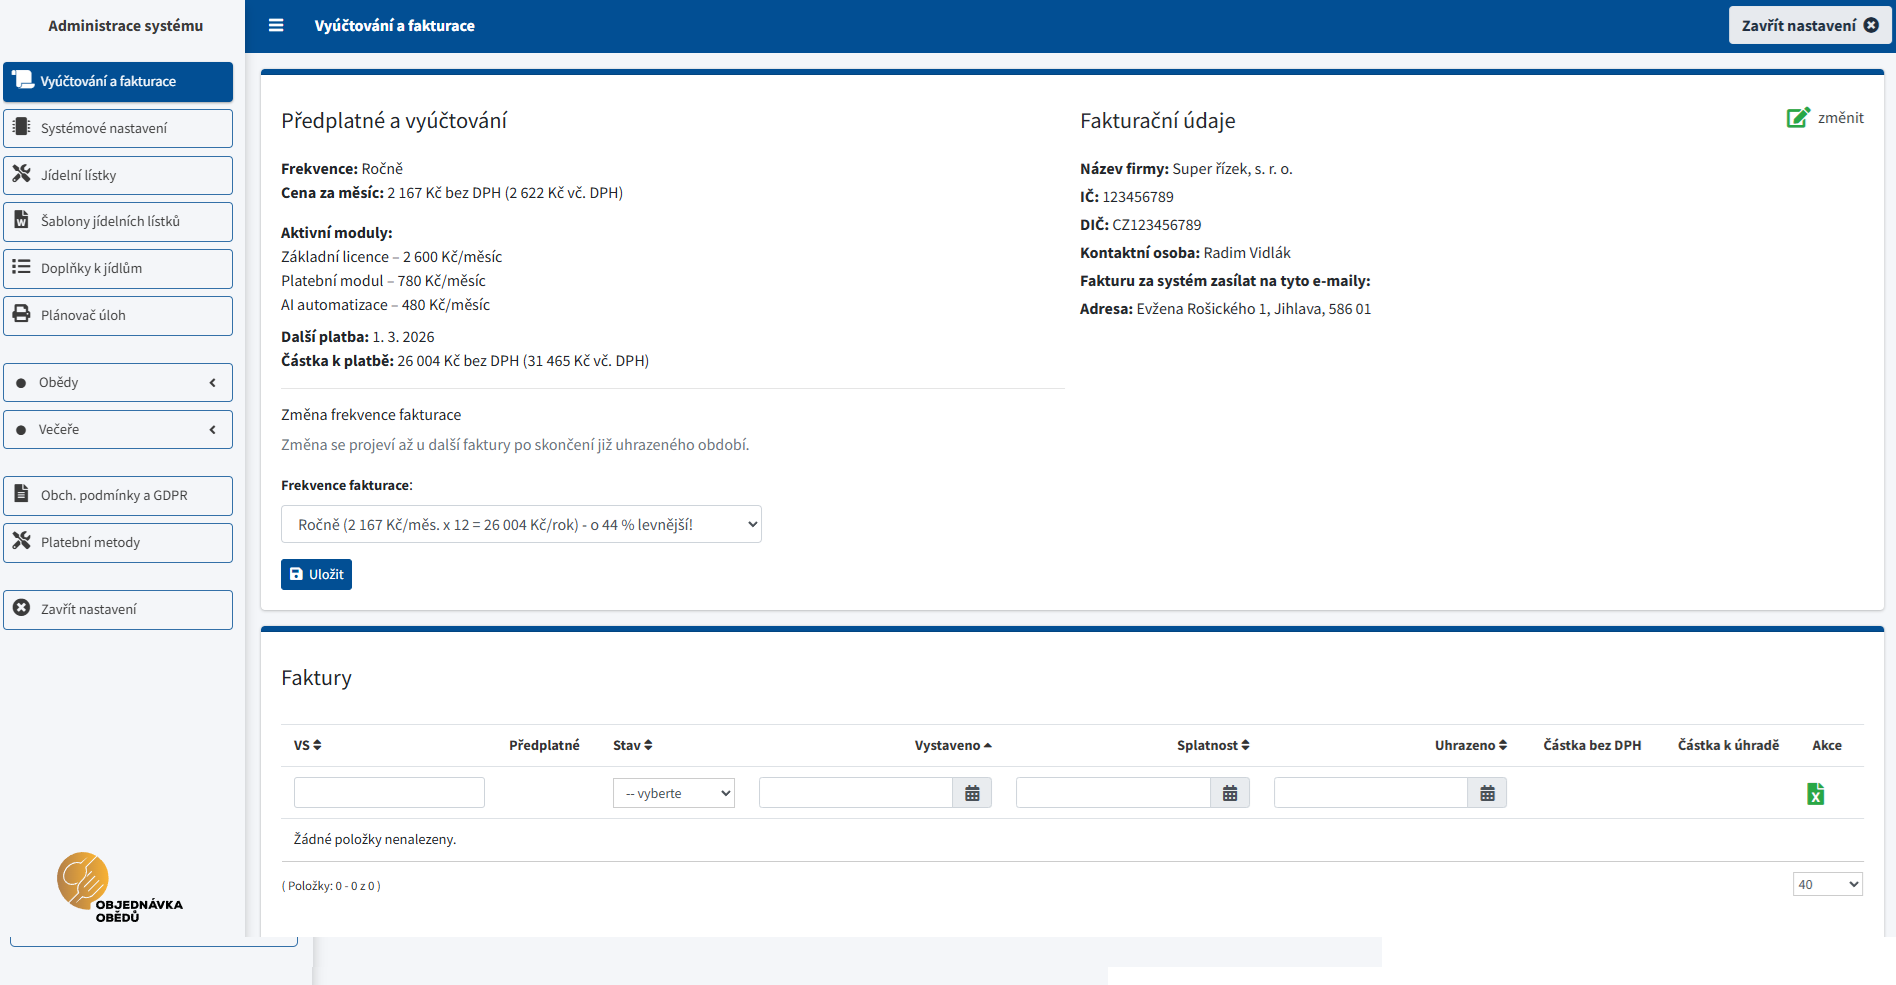Go to Jídelní lístky menu item
Image resolution: width=1896 pixels, height=985 pixels.
point(118,176)
